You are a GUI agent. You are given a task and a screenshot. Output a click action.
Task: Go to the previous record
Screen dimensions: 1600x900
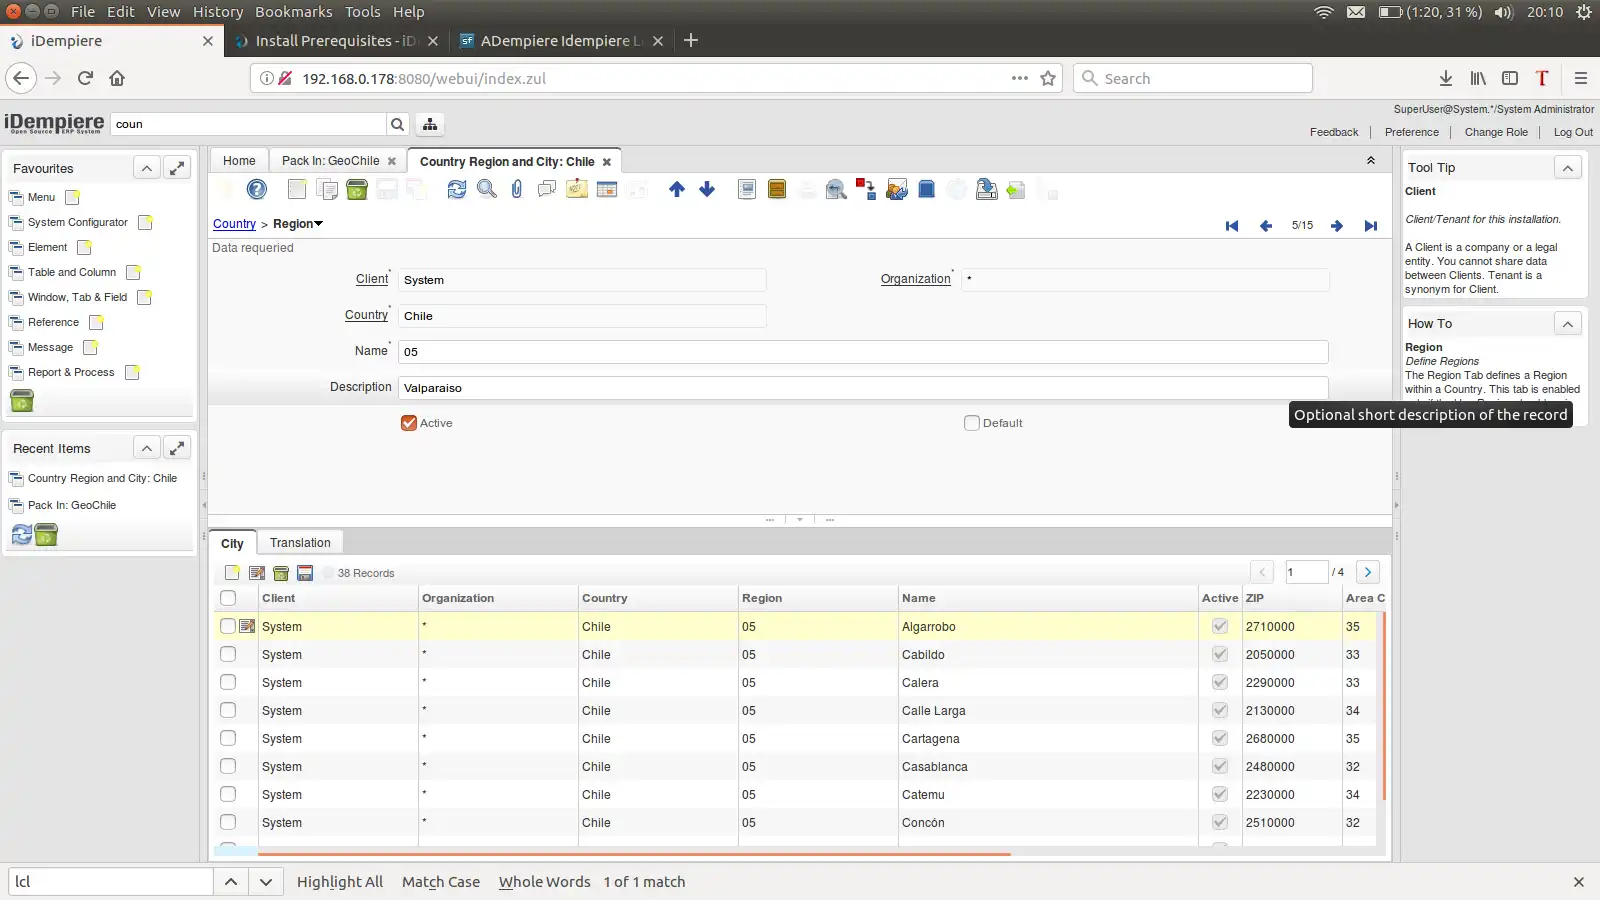click(1266, 226)
